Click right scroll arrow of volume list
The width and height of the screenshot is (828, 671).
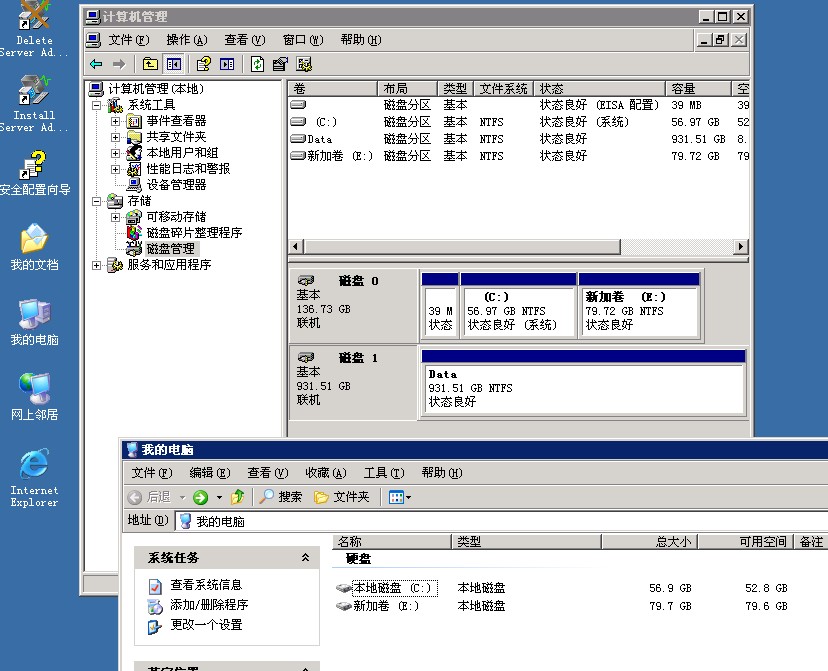pos(741,247)
